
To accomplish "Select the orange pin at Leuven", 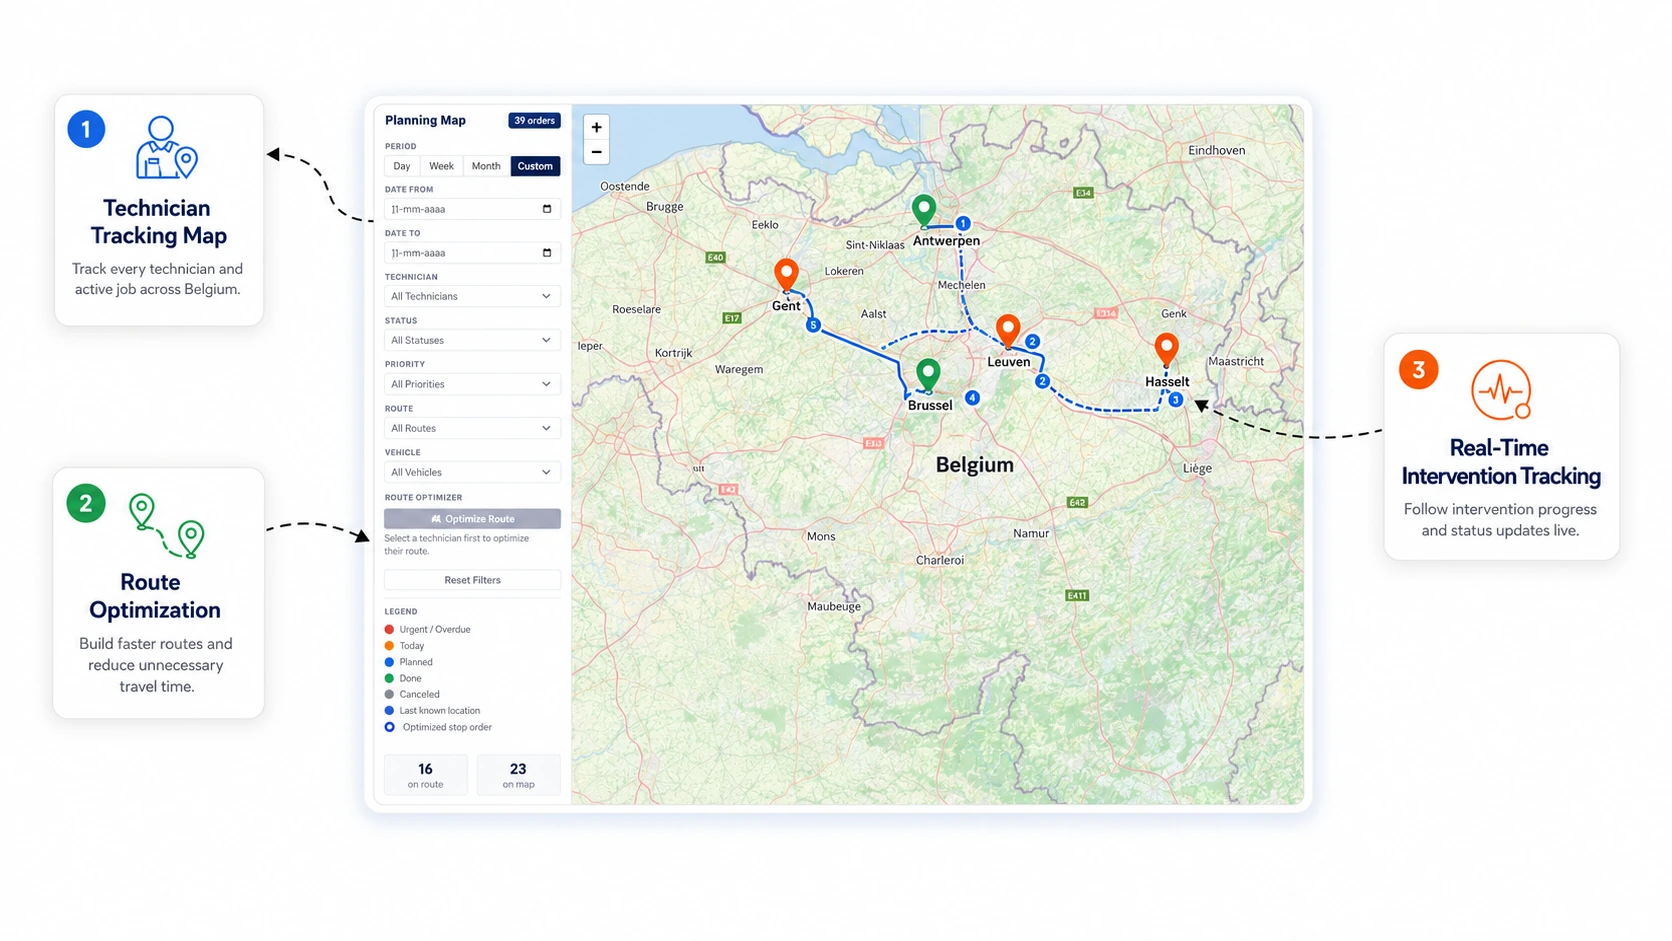I will tap(1008, 329).
